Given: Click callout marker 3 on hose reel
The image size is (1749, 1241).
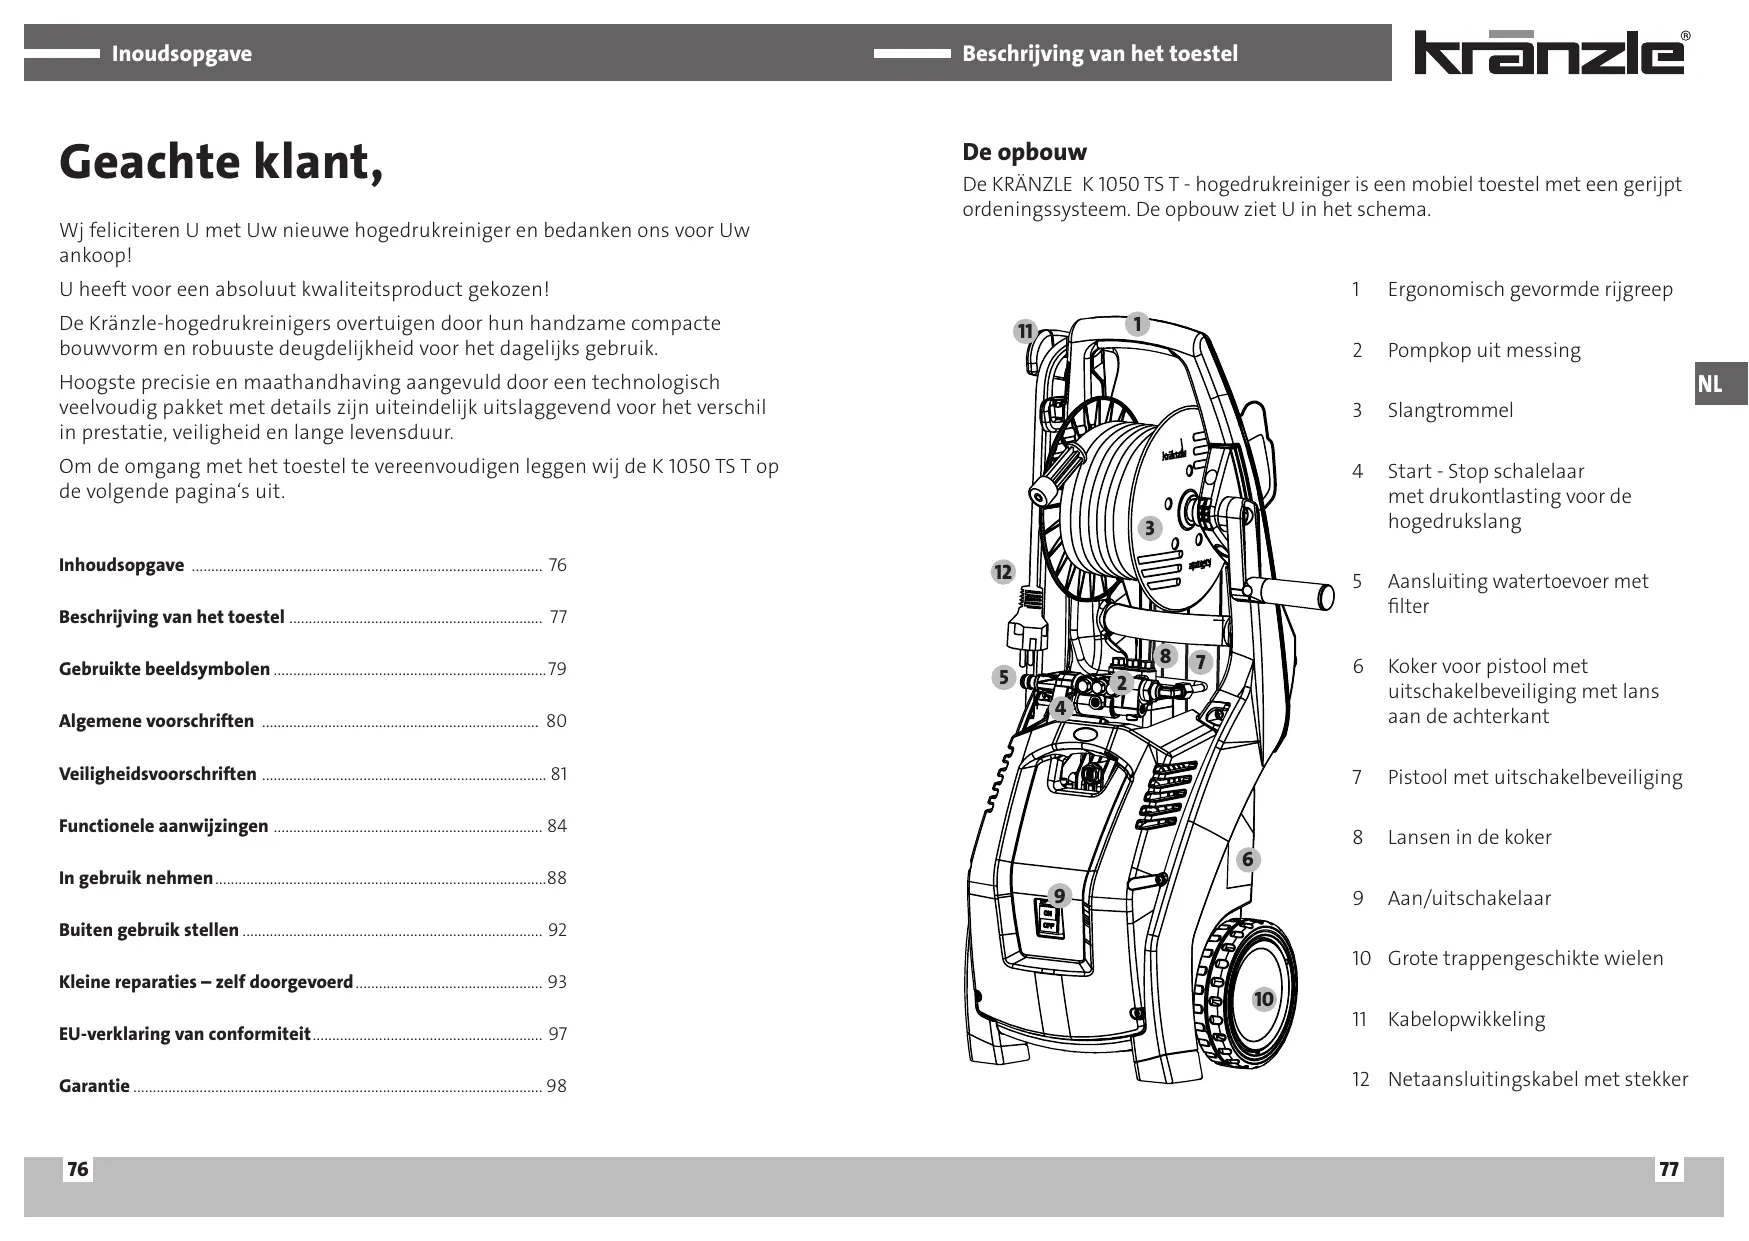Looking at the screenshot, I should [1150, 528].
